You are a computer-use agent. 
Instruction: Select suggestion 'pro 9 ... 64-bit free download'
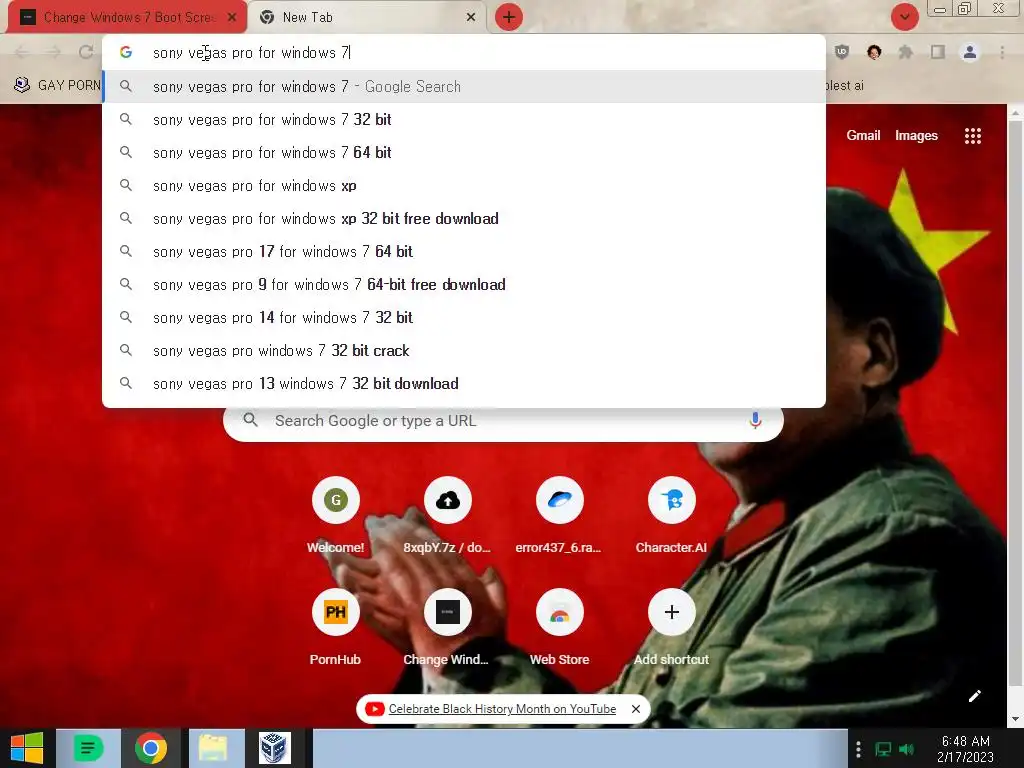[x=464, y=284]
